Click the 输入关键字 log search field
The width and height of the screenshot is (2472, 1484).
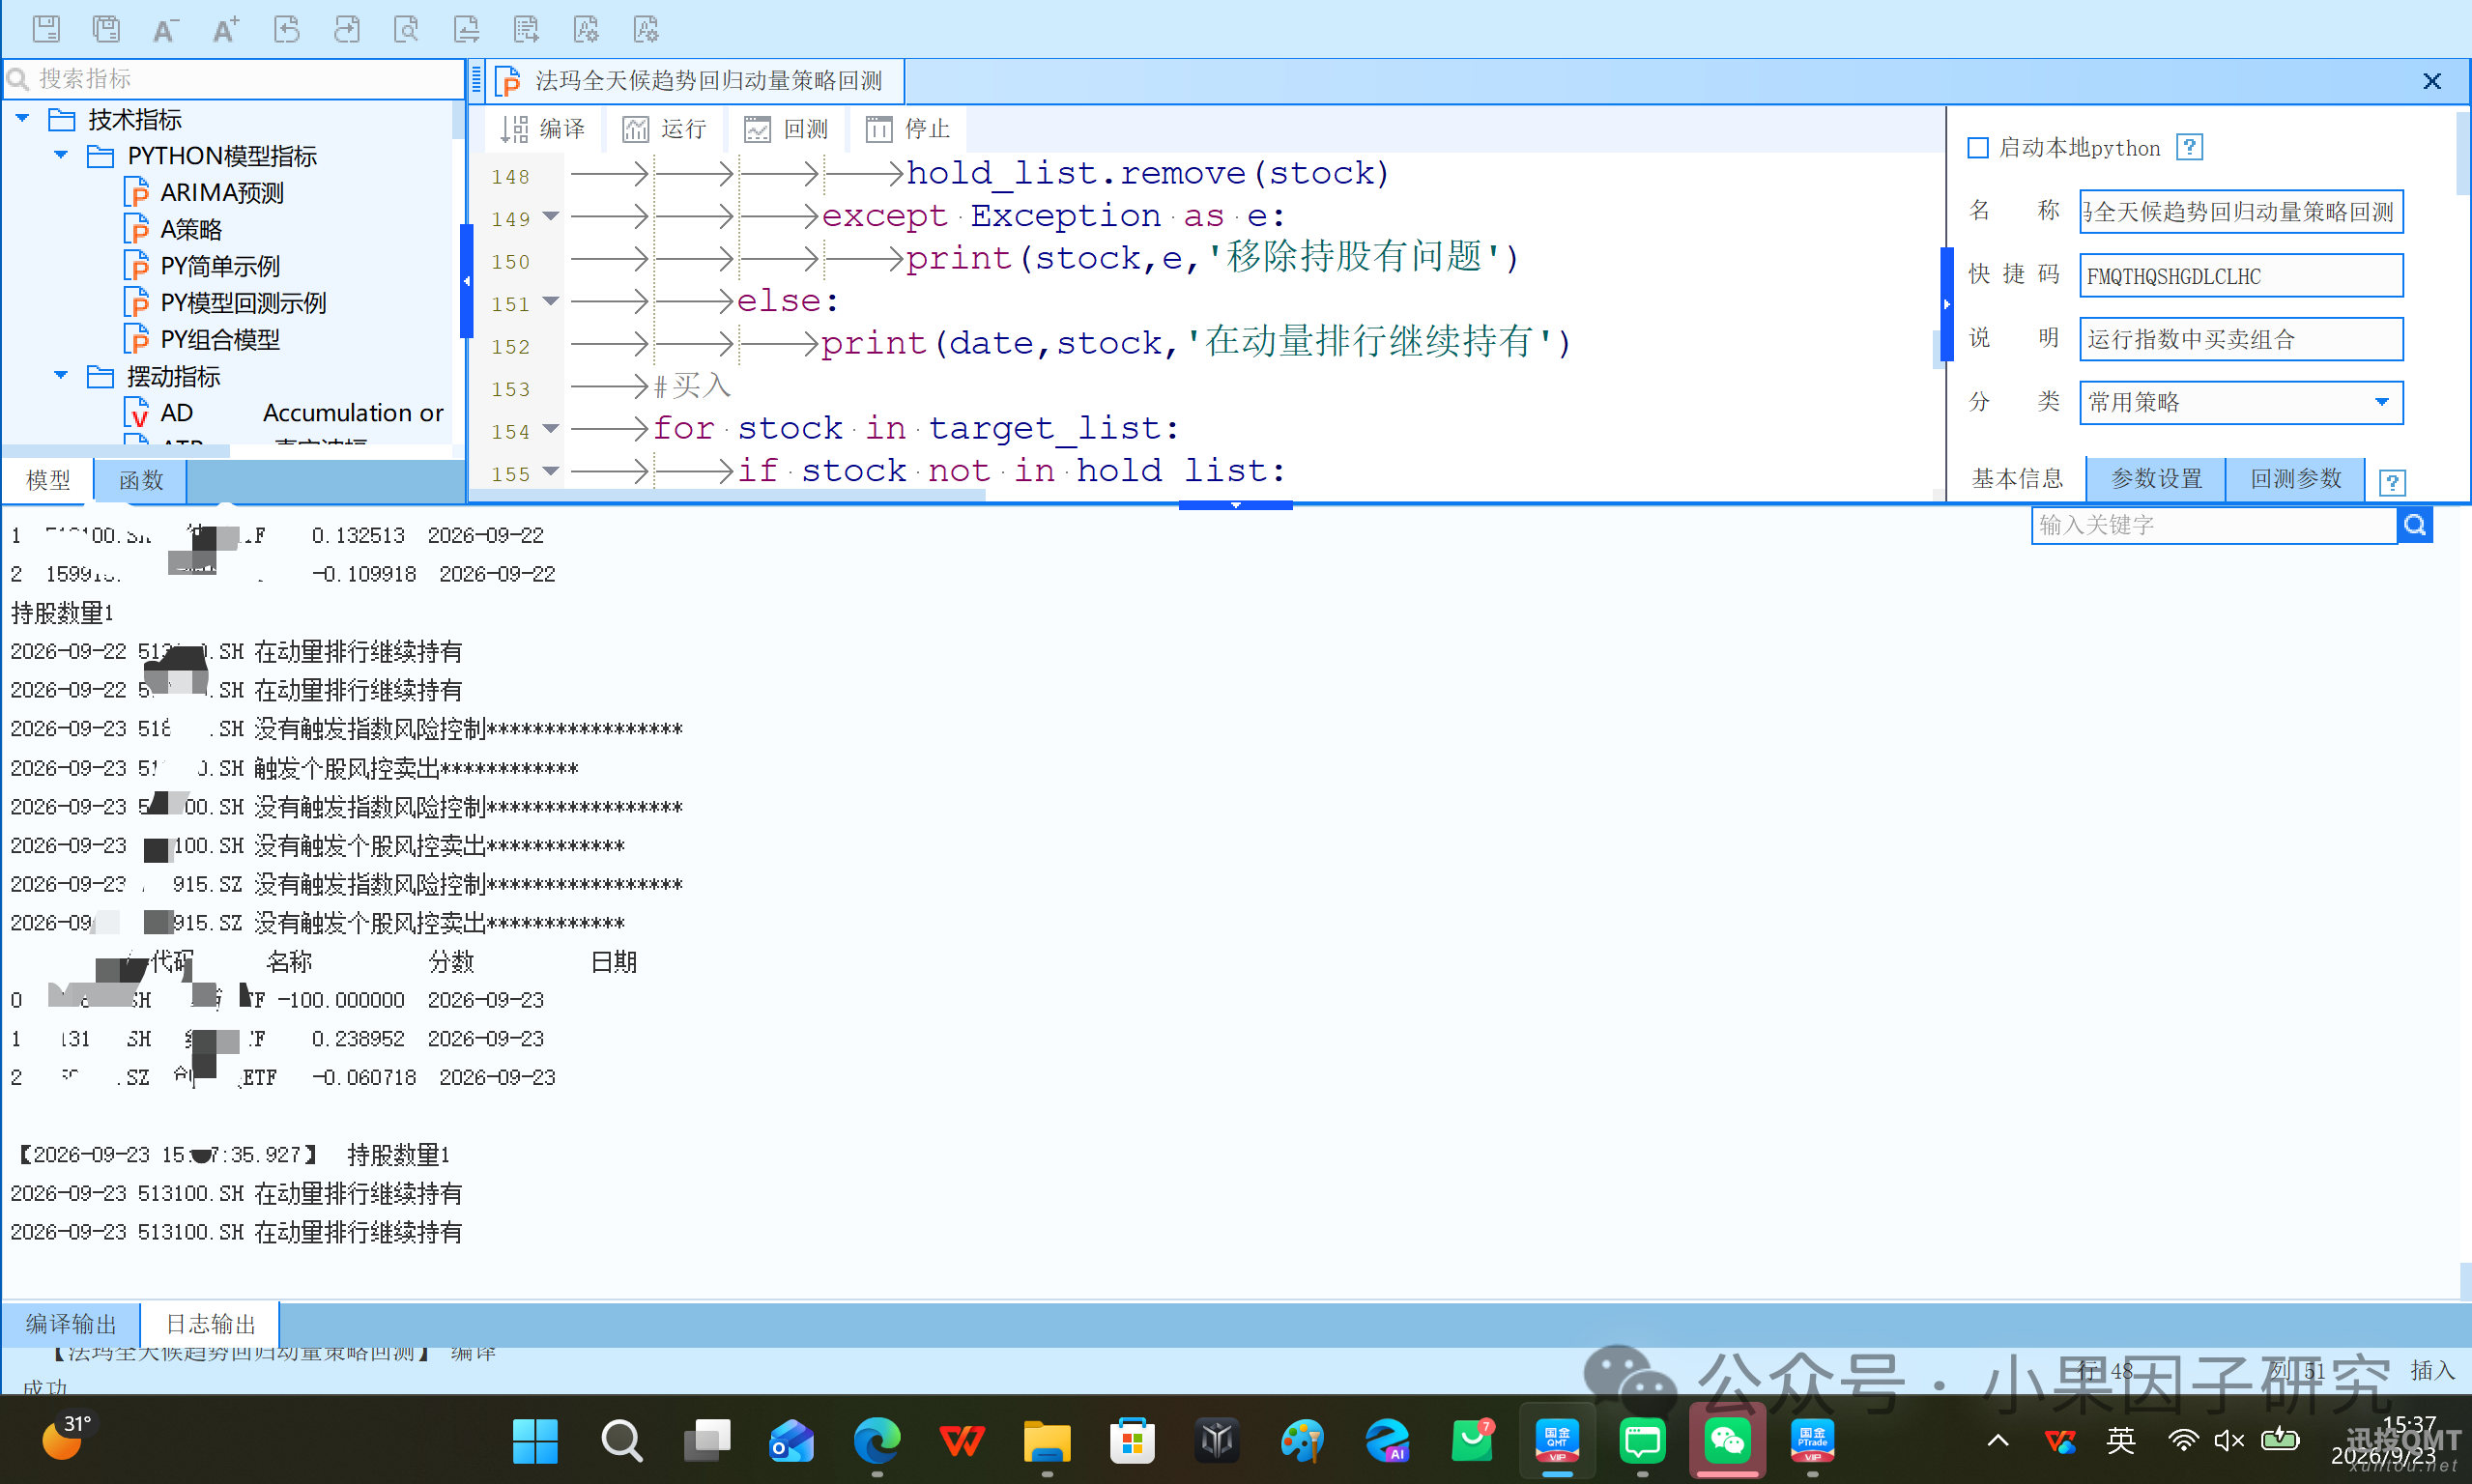click(x=2214, y=525)
